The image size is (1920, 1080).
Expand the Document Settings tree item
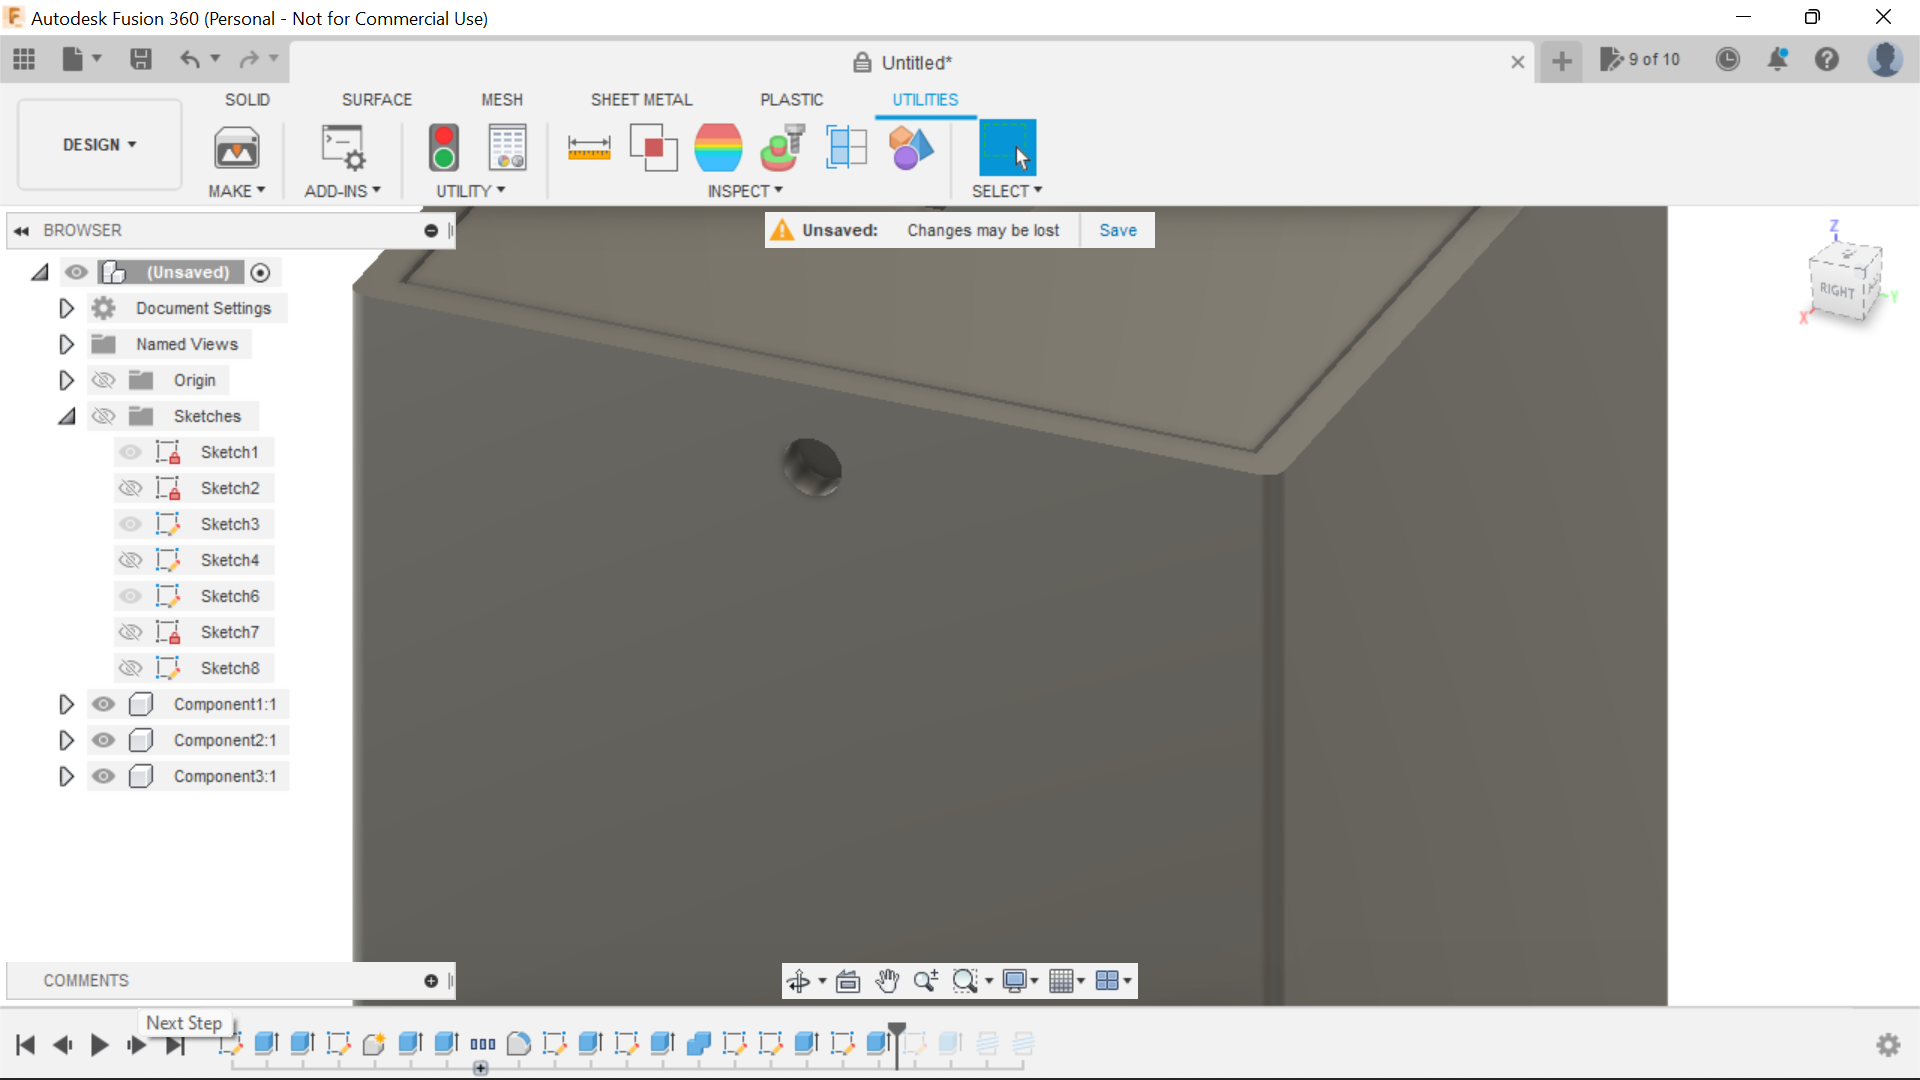66,308
